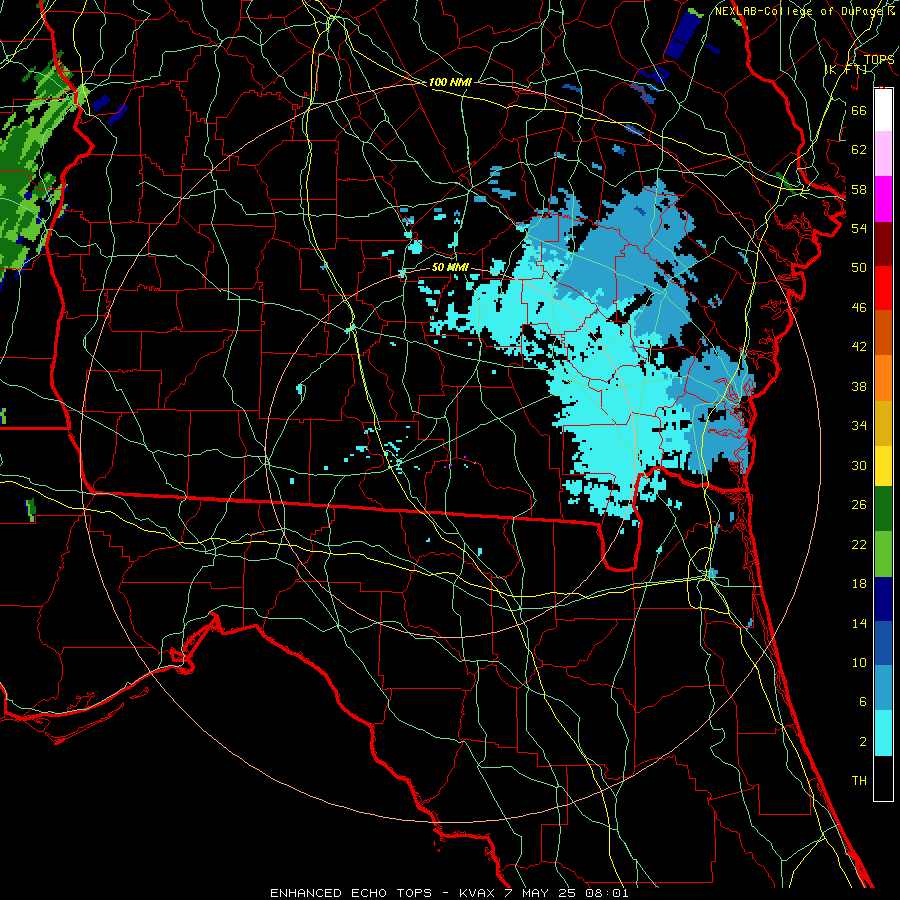Click the black TH threshold legend swatch

tap(883, 778)
